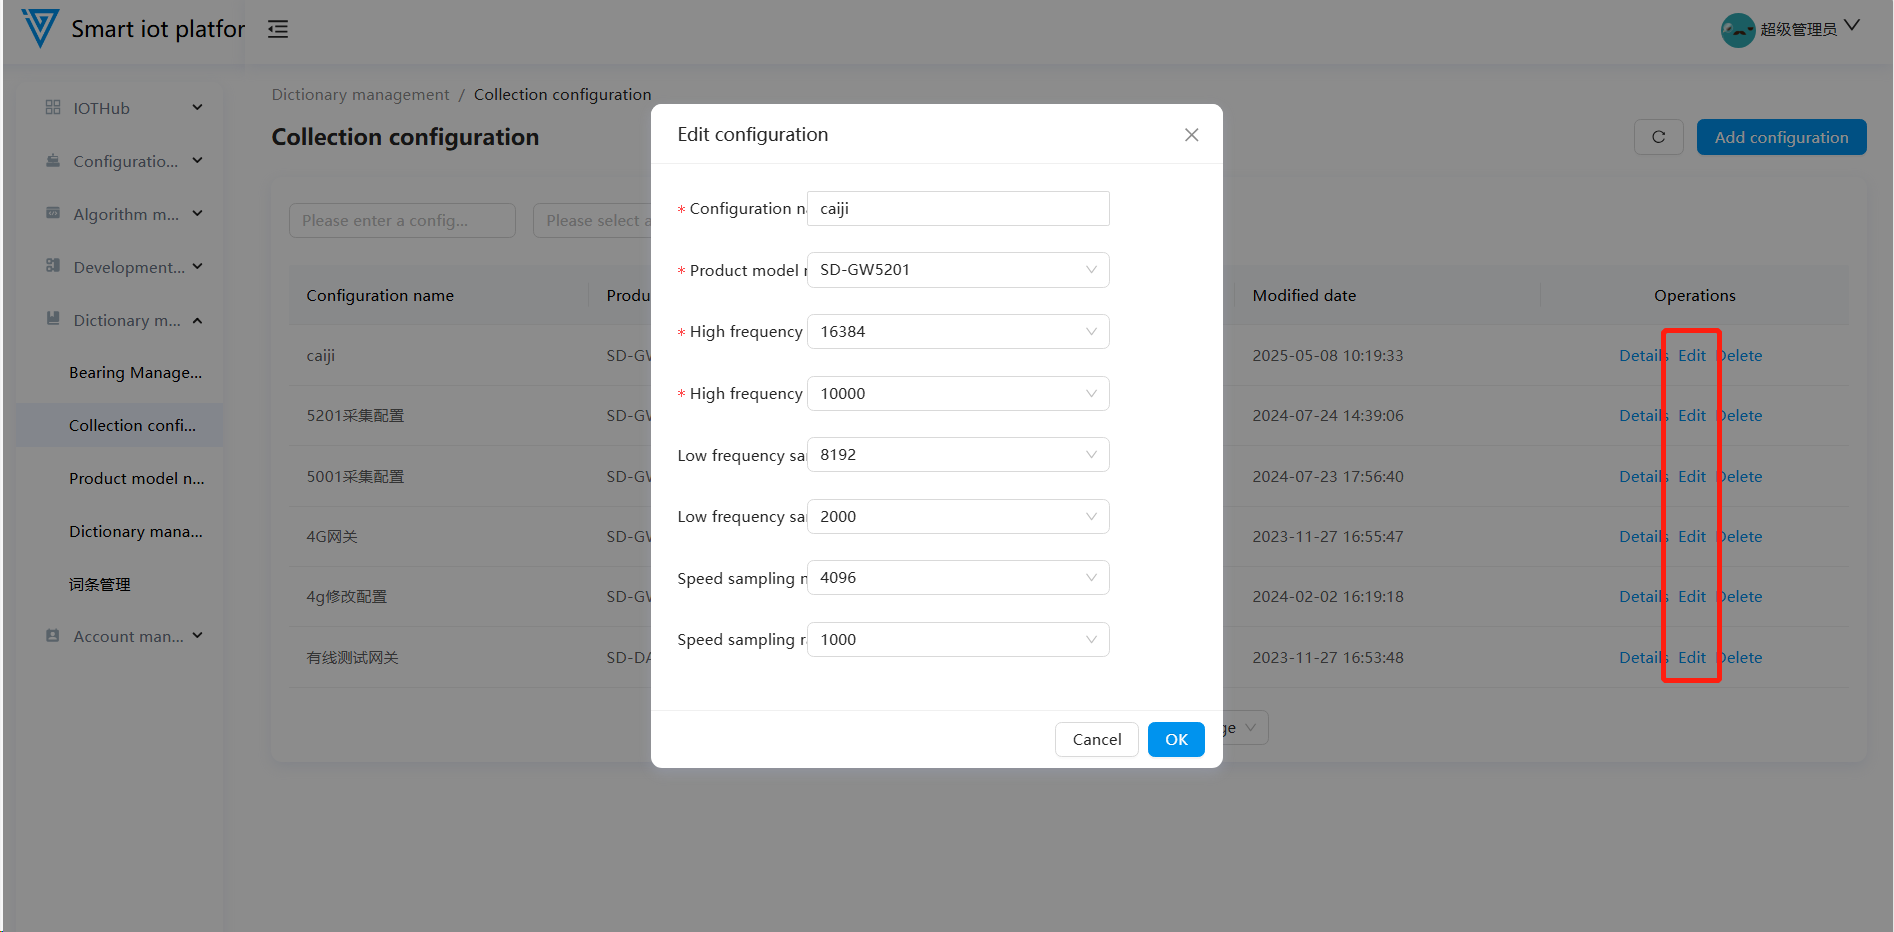Select Product model sidebar menu item
Viewport: 1894px width, 932px height.
tap(136, 479)
